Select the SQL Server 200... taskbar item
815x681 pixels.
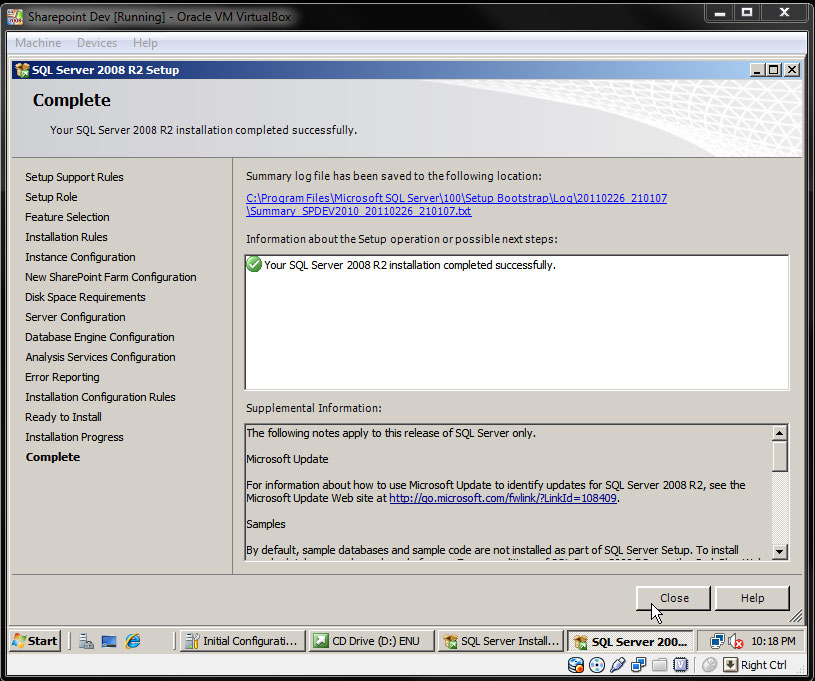pos(629,641)
